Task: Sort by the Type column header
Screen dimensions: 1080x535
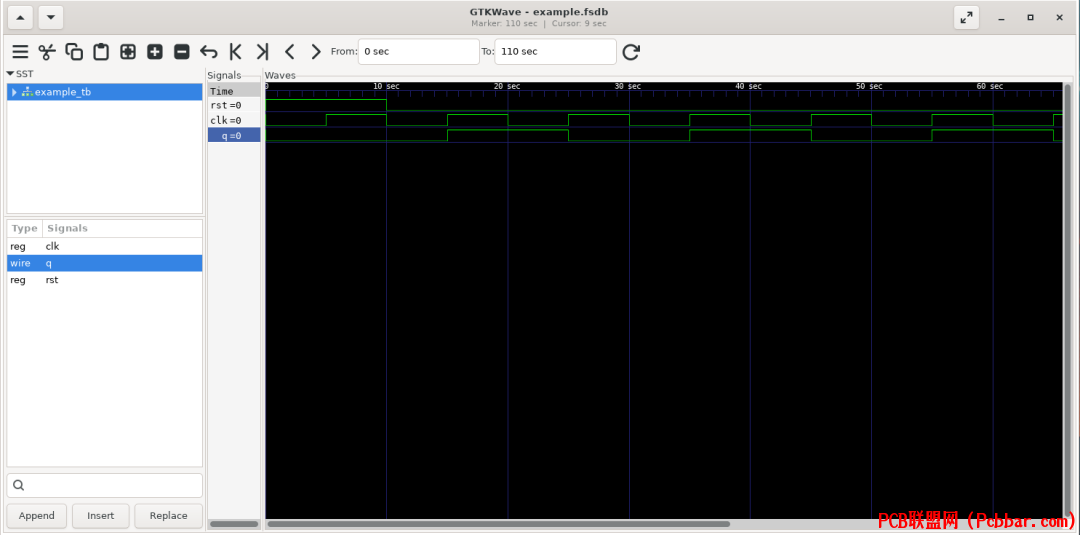Action: point(25,228)
